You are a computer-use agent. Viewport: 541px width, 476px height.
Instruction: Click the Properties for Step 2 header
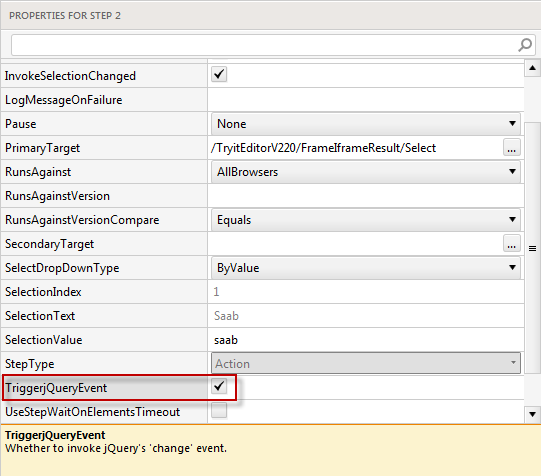[x=65, y=16]
